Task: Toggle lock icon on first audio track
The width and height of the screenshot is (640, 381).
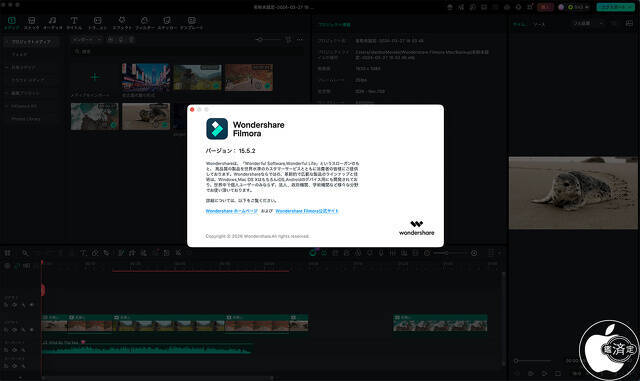Action: tap(6, 350)
